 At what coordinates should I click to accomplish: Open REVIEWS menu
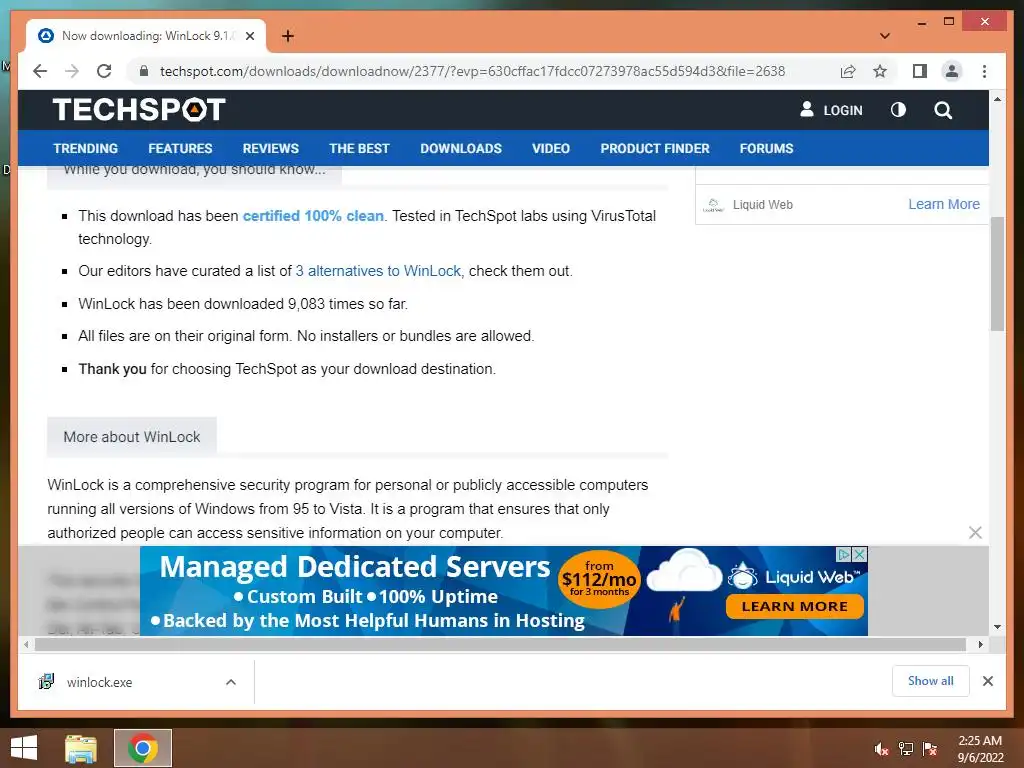click(270, 148)
